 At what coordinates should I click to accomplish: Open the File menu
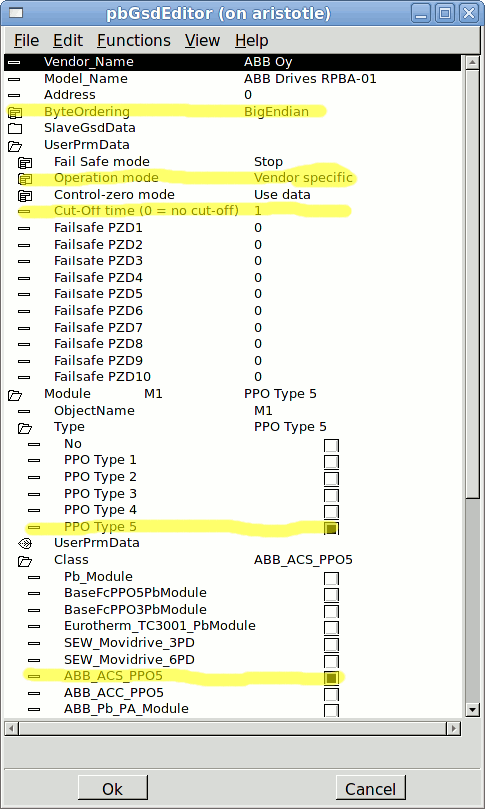pyautogui.click(x=26, y=40)
